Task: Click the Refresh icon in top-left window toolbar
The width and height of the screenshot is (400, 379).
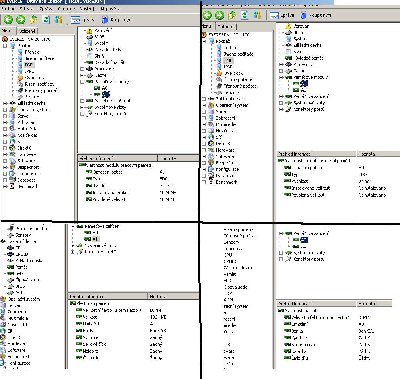Action: click(x=46, y=20)
